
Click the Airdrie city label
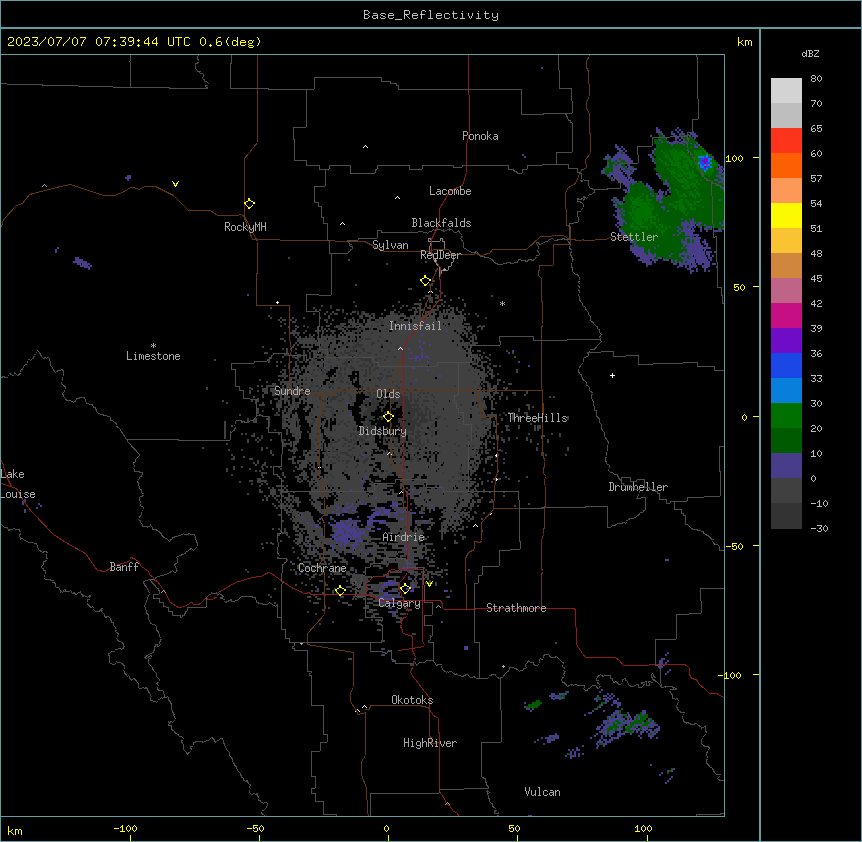pos(404,537)
